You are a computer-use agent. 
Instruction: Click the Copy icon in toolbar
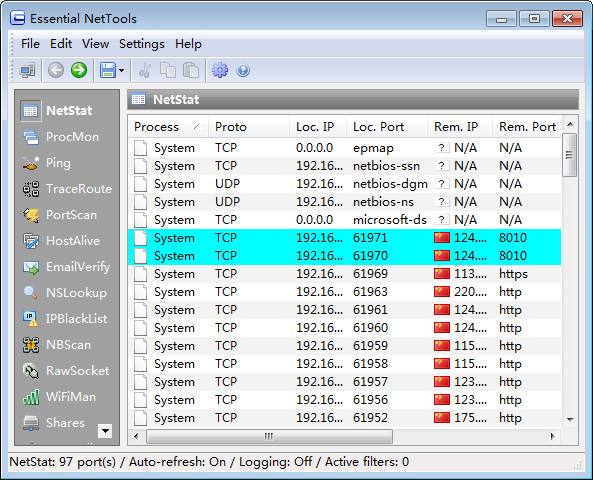[168, 70]
